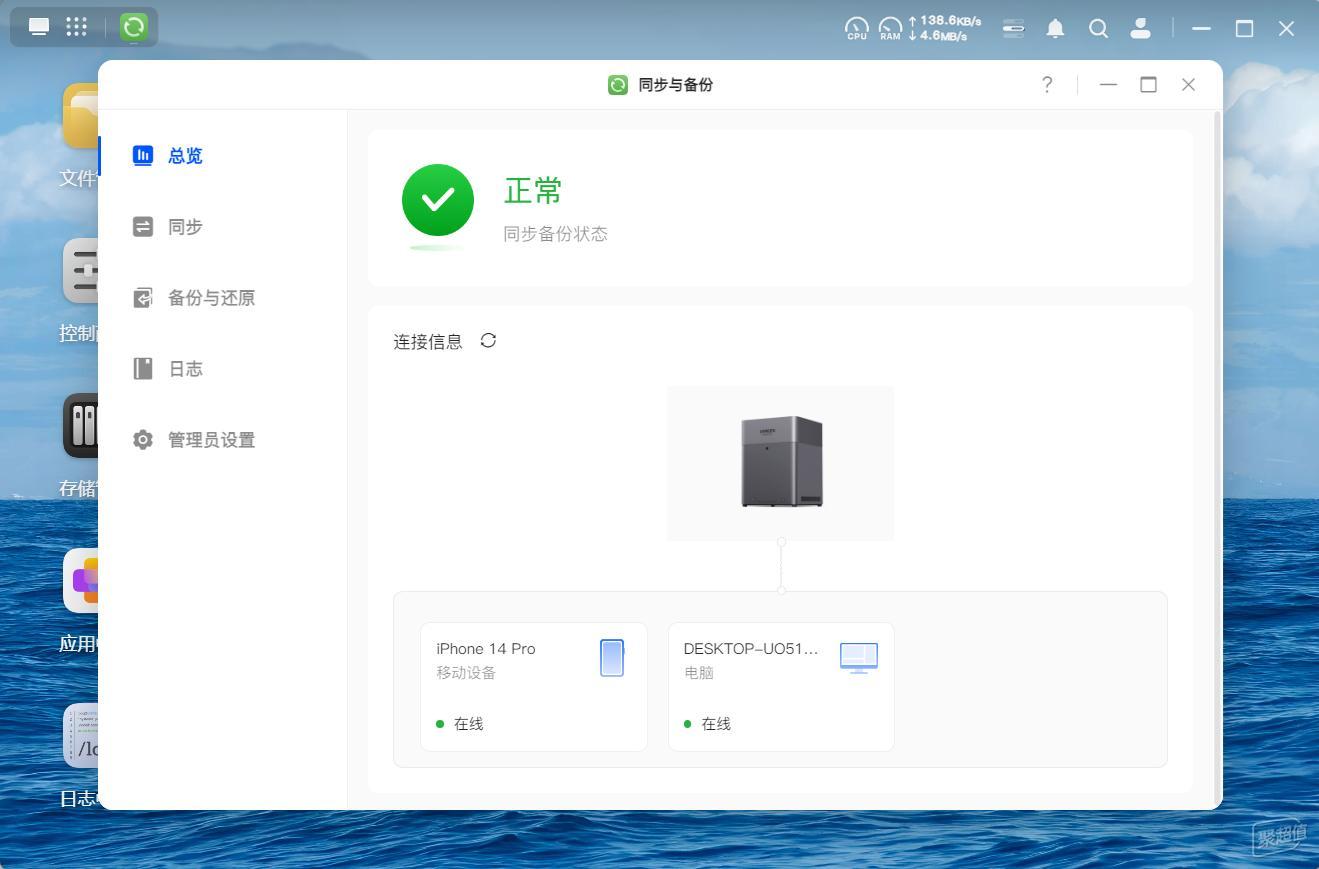The height and width of the screenshot is (869, 1319).
Task: Click the 同步与备份 title bar app icon
Action: click(x=618, y=85)
